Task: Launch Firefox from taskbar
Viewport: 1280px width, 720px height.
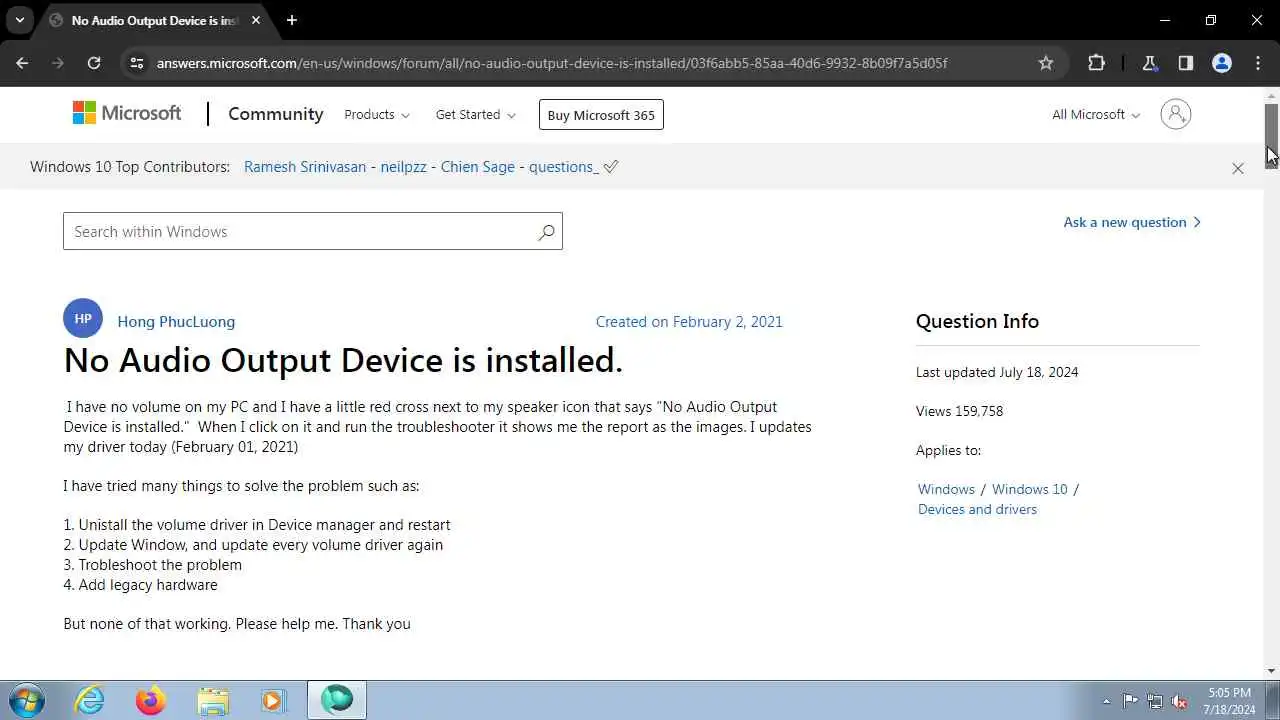Action: (x=151, y=700)
